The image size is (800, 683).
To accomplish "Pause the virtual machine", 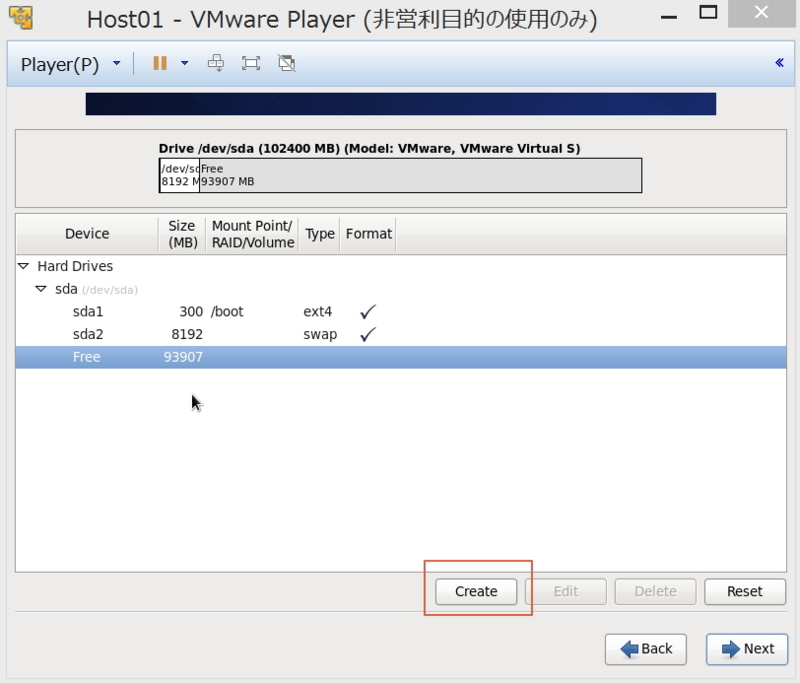I will (x=160, y=63).
